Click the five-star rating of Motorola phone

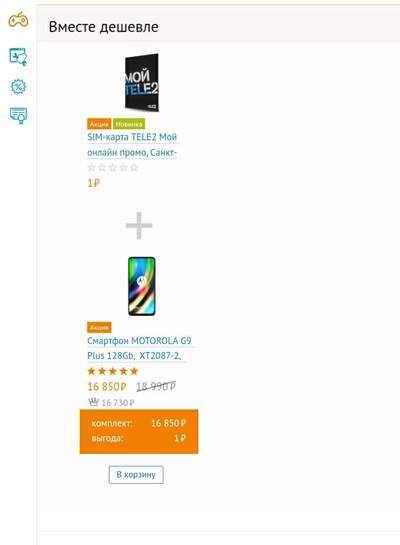pos(113,371)
